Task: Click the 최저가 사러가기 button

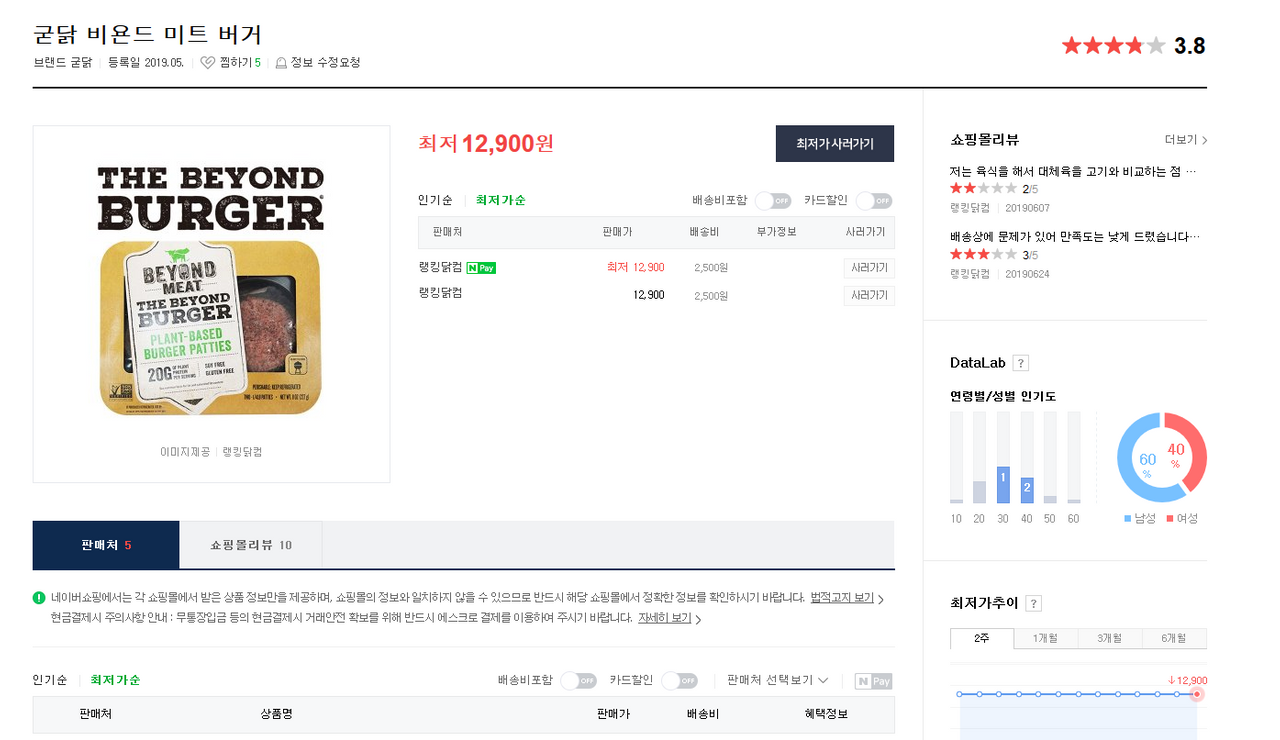Action: (835, 144)
